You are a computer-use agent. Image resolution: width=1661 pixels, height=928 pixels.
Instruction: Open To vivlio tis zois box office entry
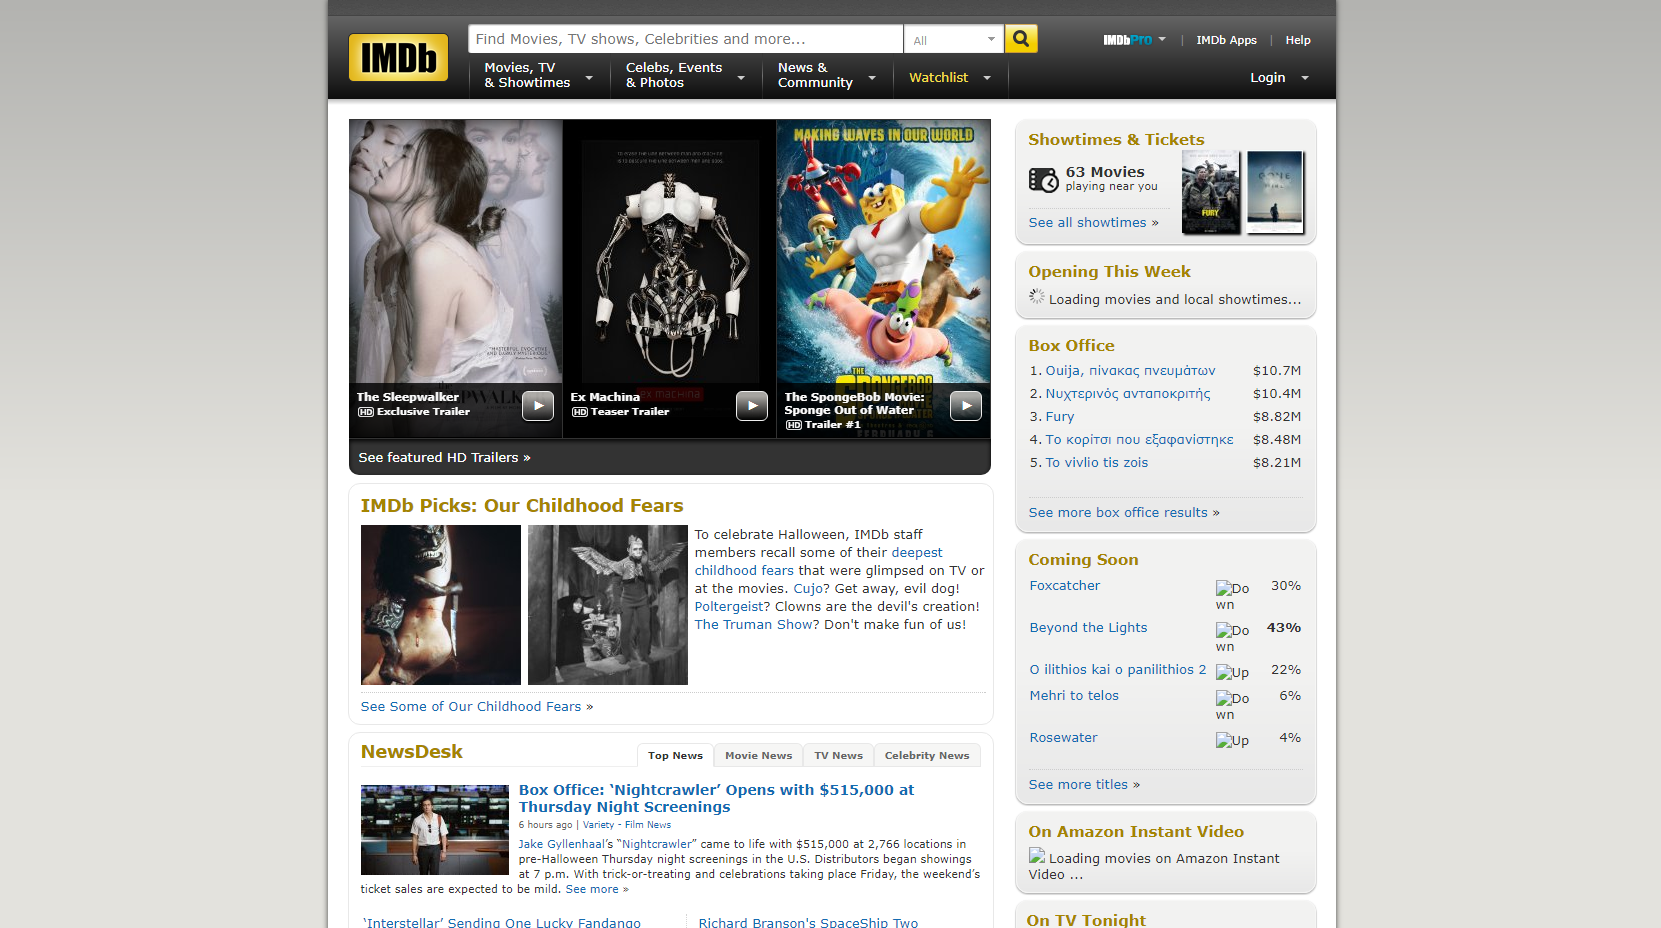click(1097, 463)
